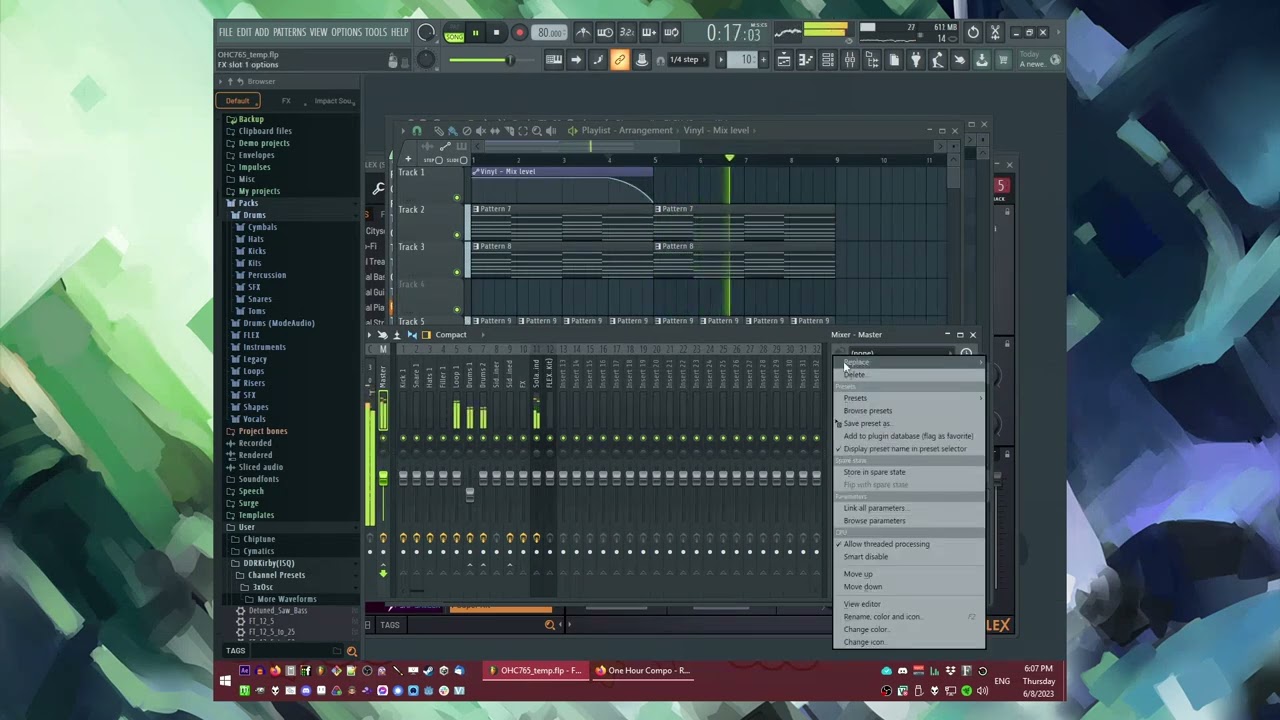
Task: Open the 1/4 step snap dropdown
Action: pyautogui.click(x=687, y=60)
